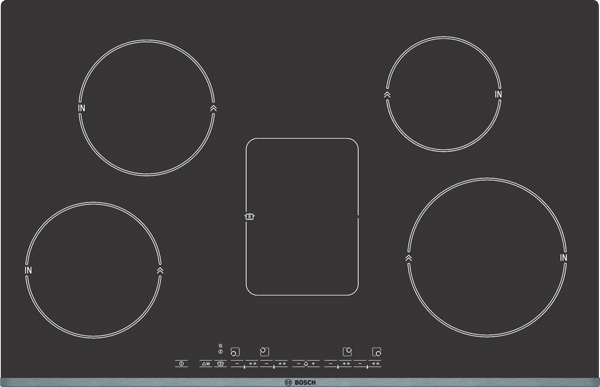Tap the main power on/off button
This screenshot has width=600, height=387.
coord(181,364)
